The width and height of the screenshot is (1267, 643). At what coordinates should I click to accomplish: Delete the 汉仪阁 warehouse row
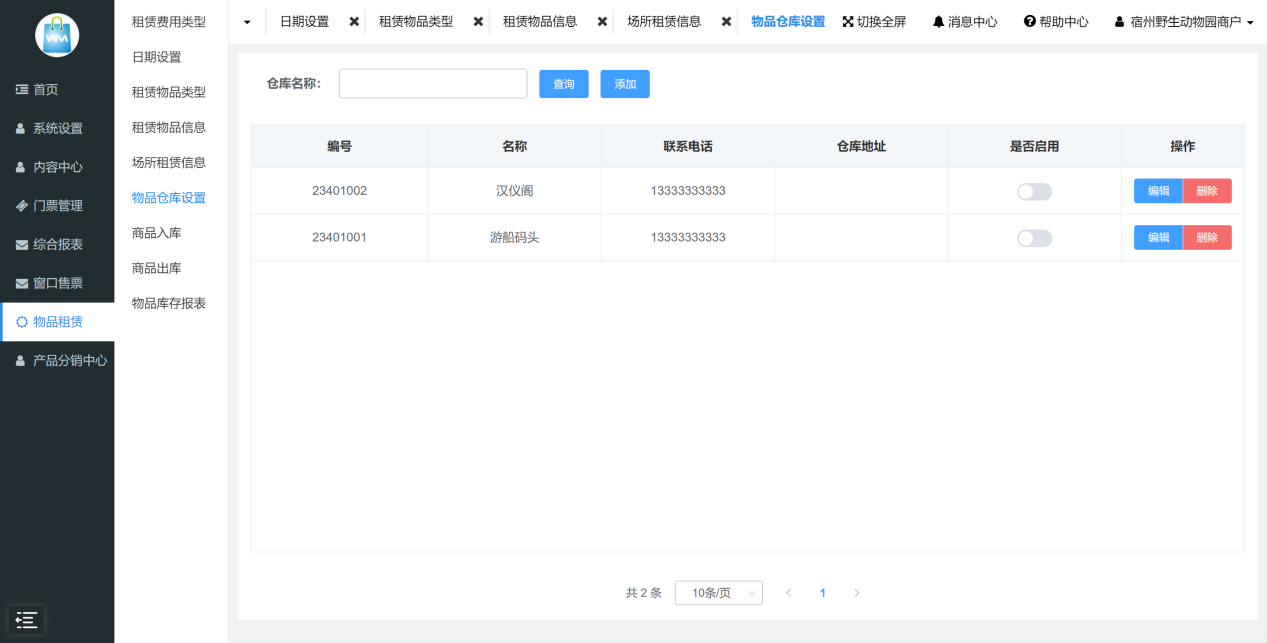[x=1207, y=191]
